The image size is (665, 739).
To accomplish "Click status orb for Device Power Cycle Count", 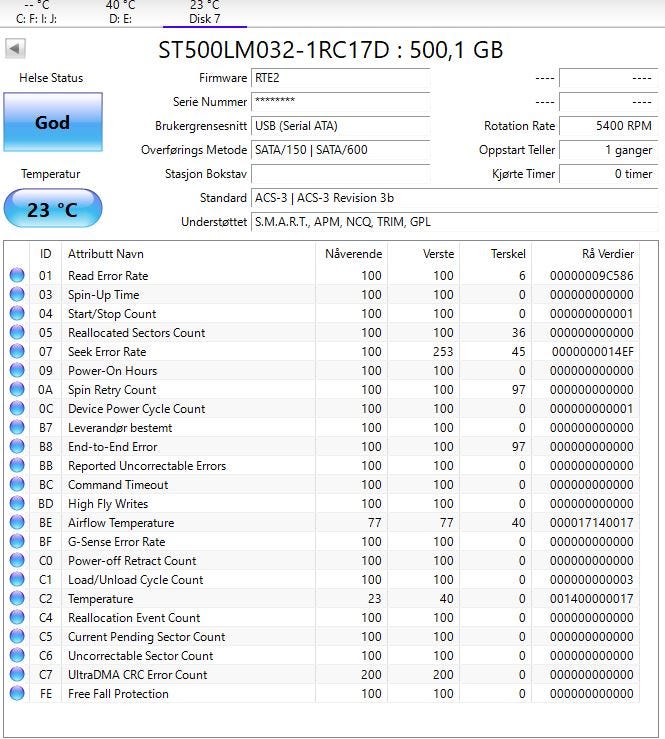I will [17, 408].
